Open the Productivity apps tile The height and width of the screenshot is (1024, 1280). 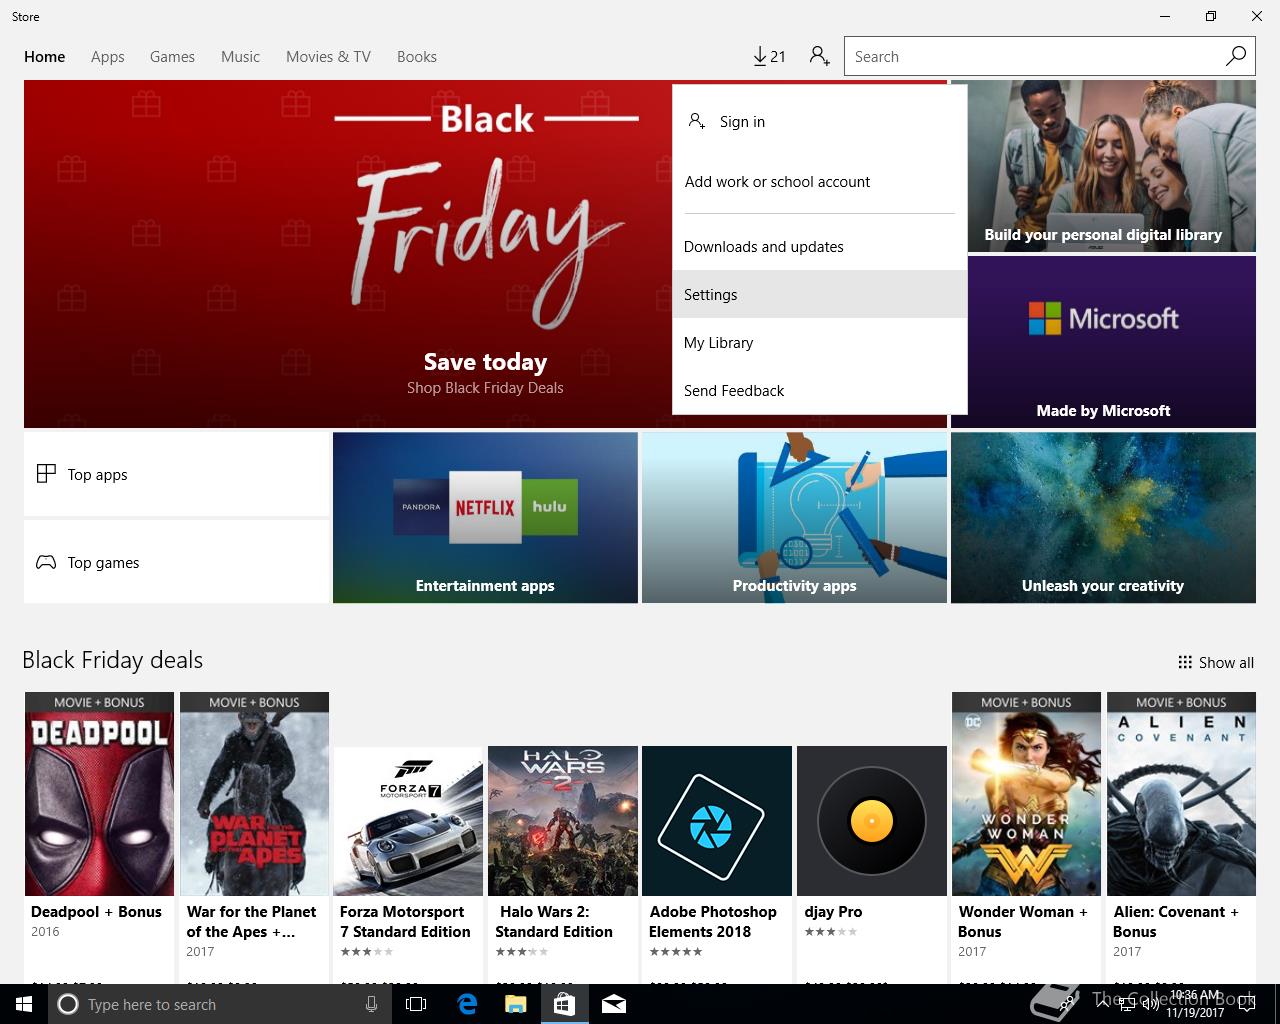click(794, 517)
